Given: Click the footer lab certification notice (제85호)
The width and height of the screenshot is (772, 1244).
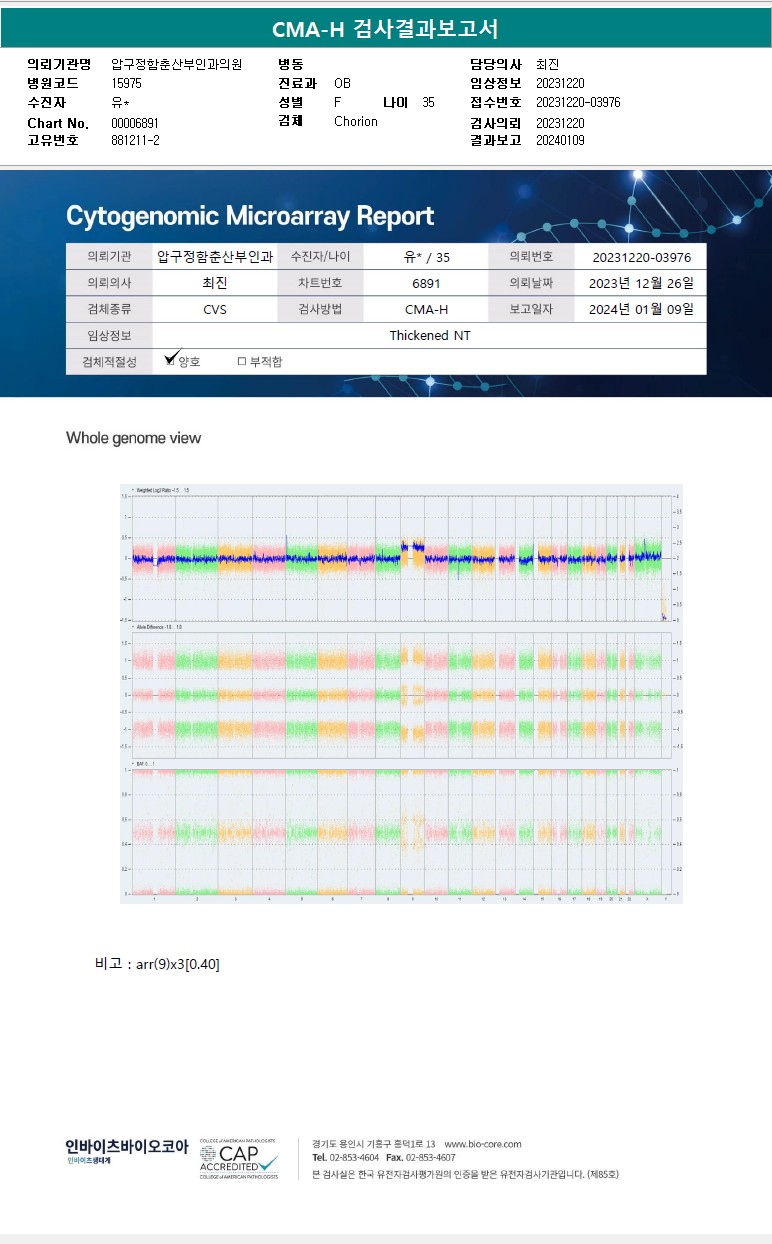Looking at the screenshot, I should click(x=466, y=1174).
